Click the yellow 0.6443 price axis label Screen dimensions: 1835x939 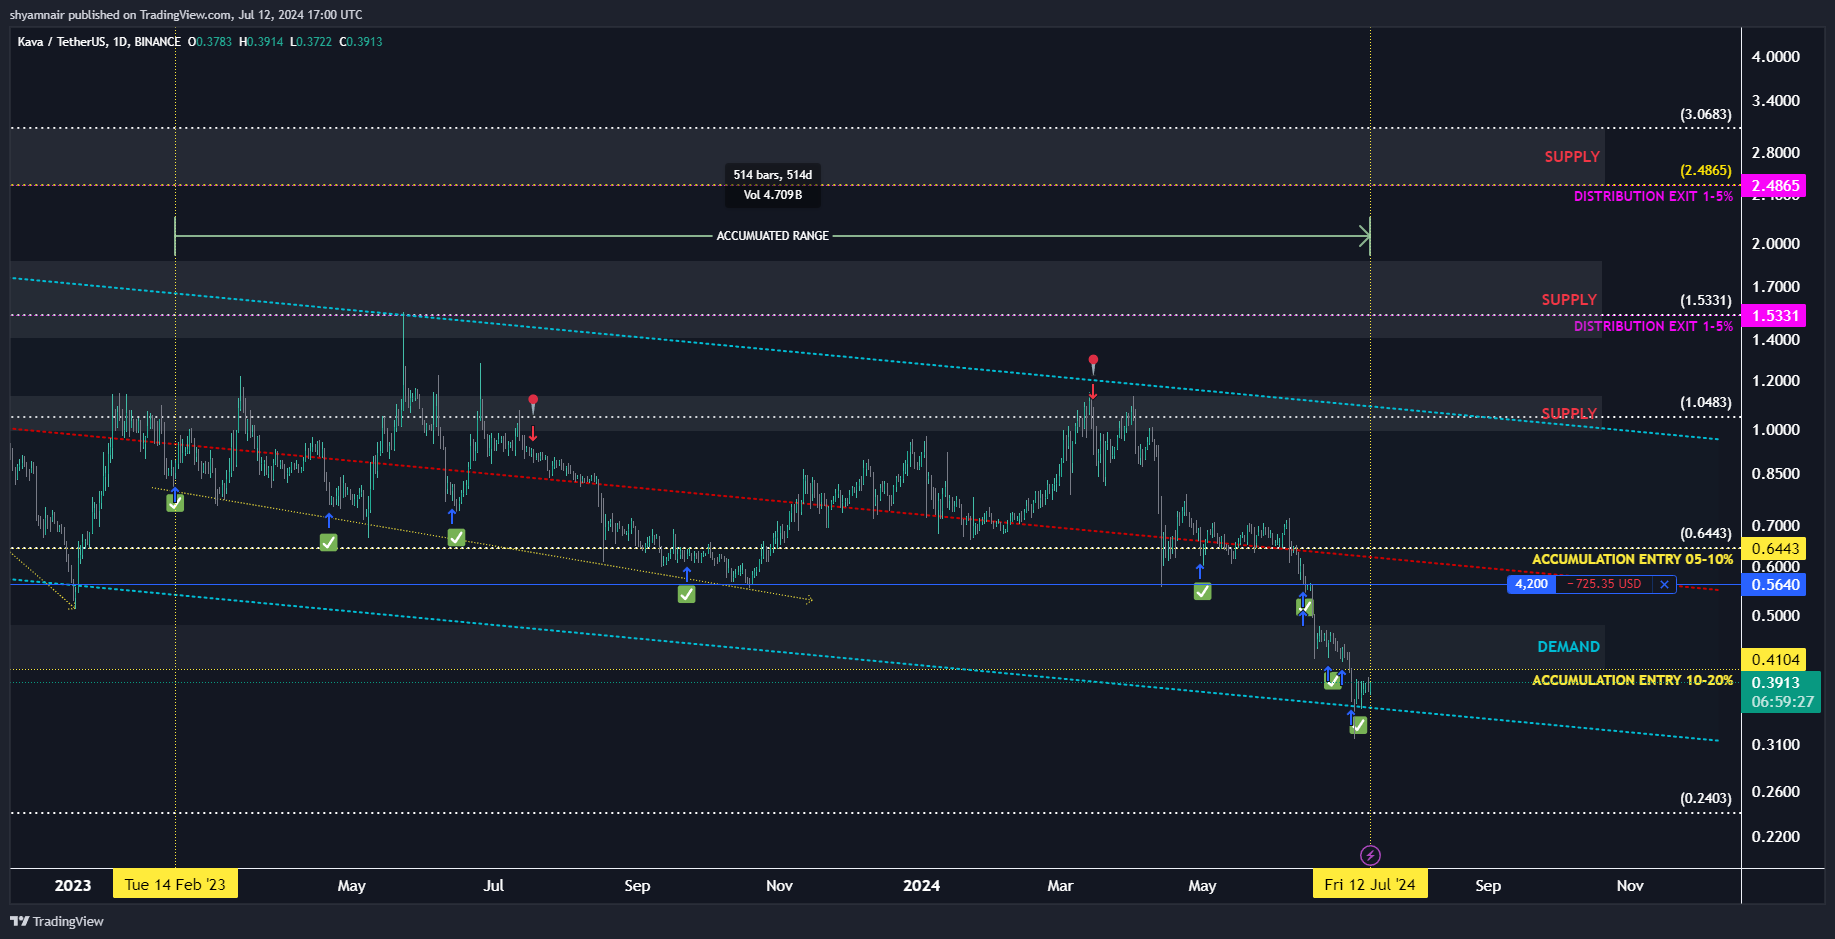tap(1773, 548)
